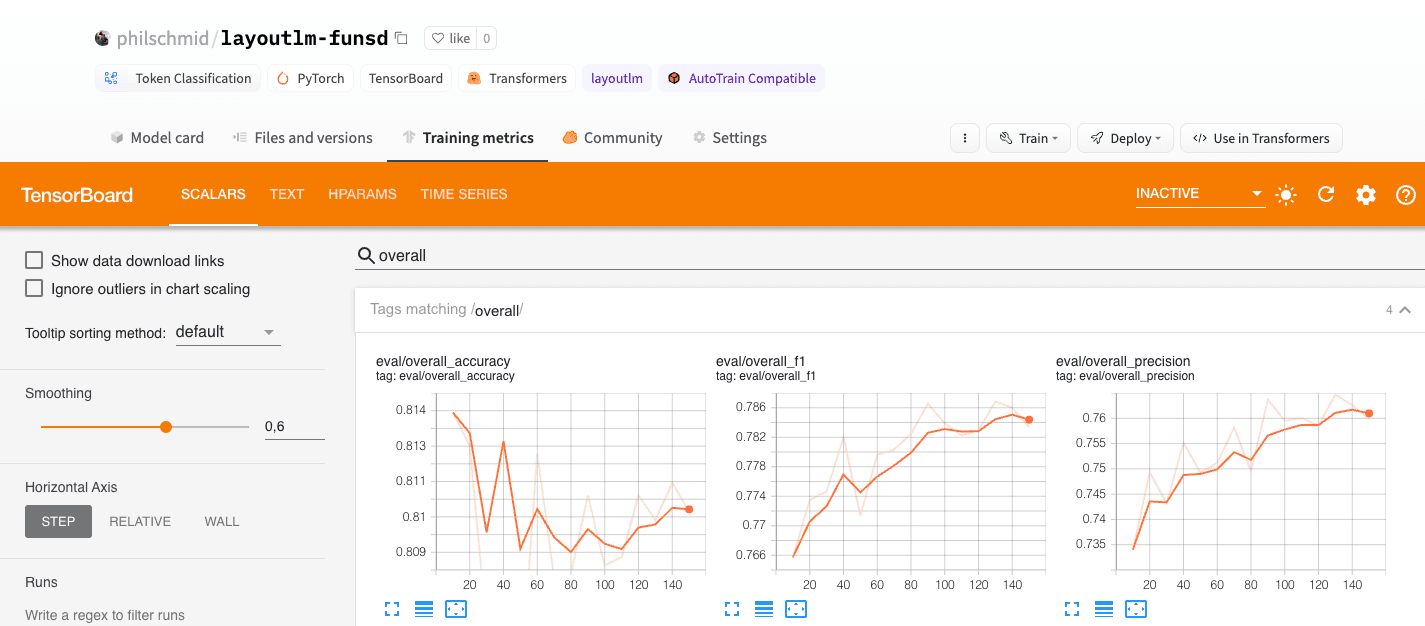Open the INACTIVE plugin dropdown

point(1200,194)
